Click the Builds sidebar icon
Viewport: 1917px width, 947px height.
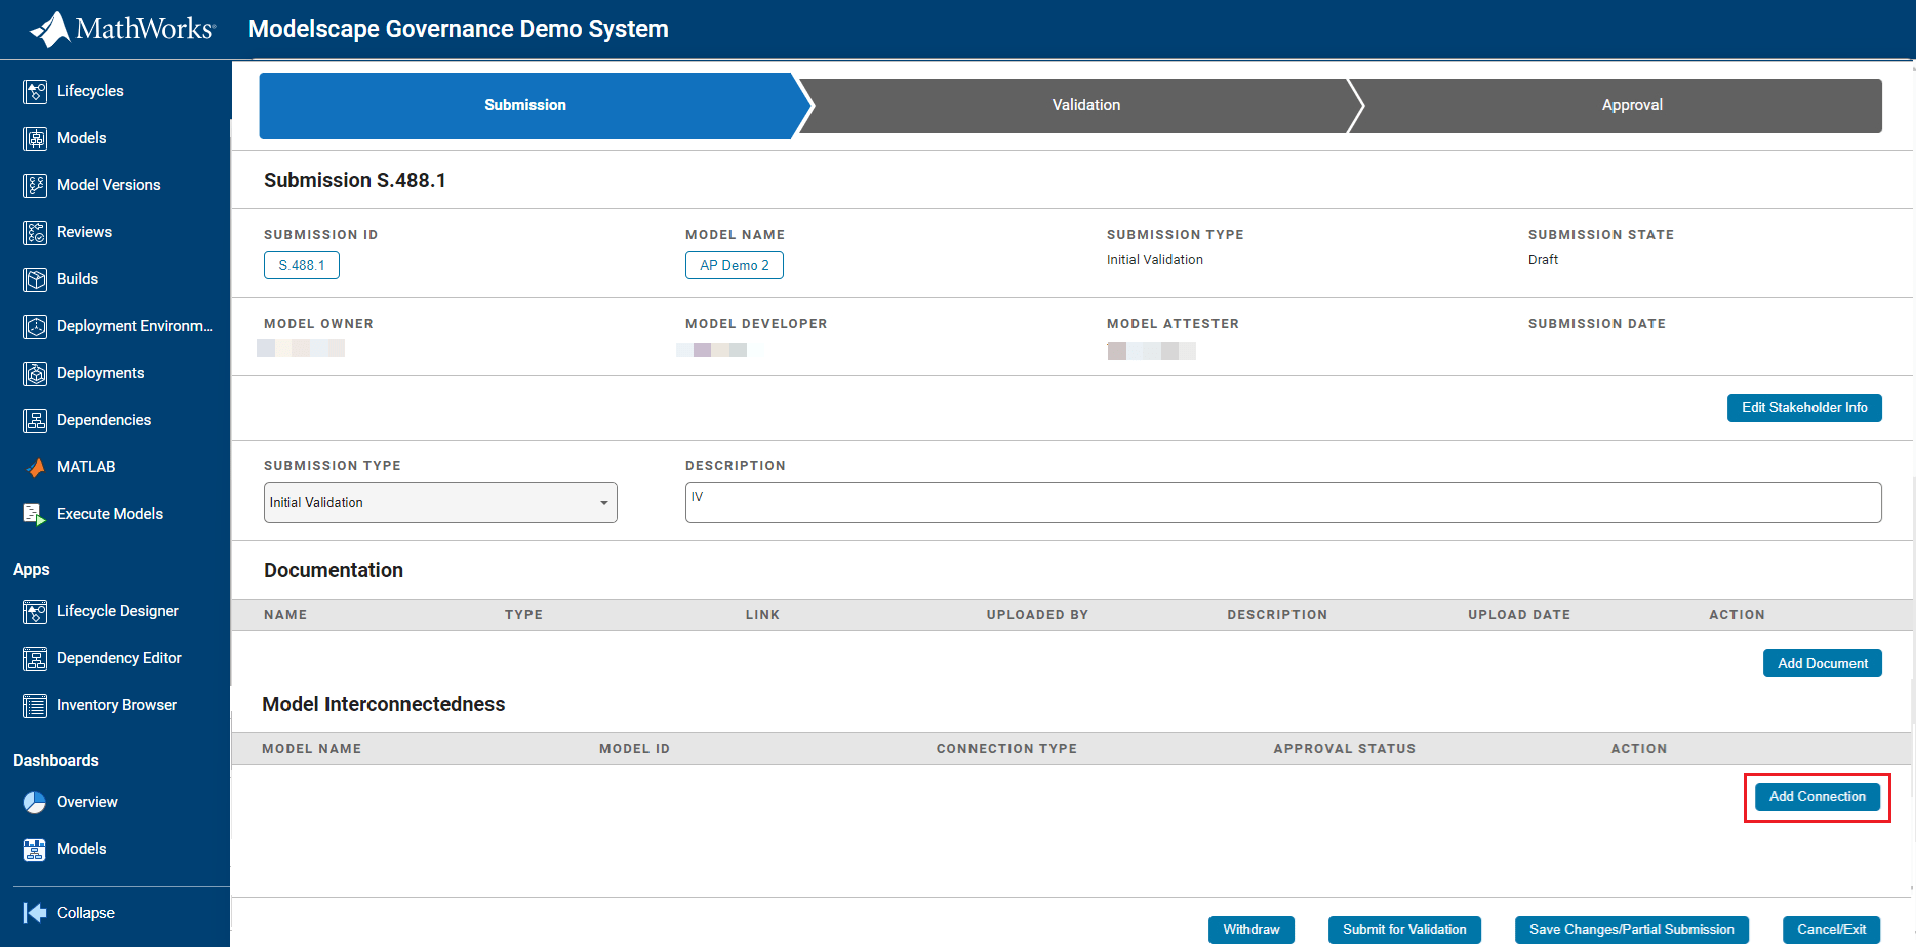pyautogui.click(x=78, y=279)
